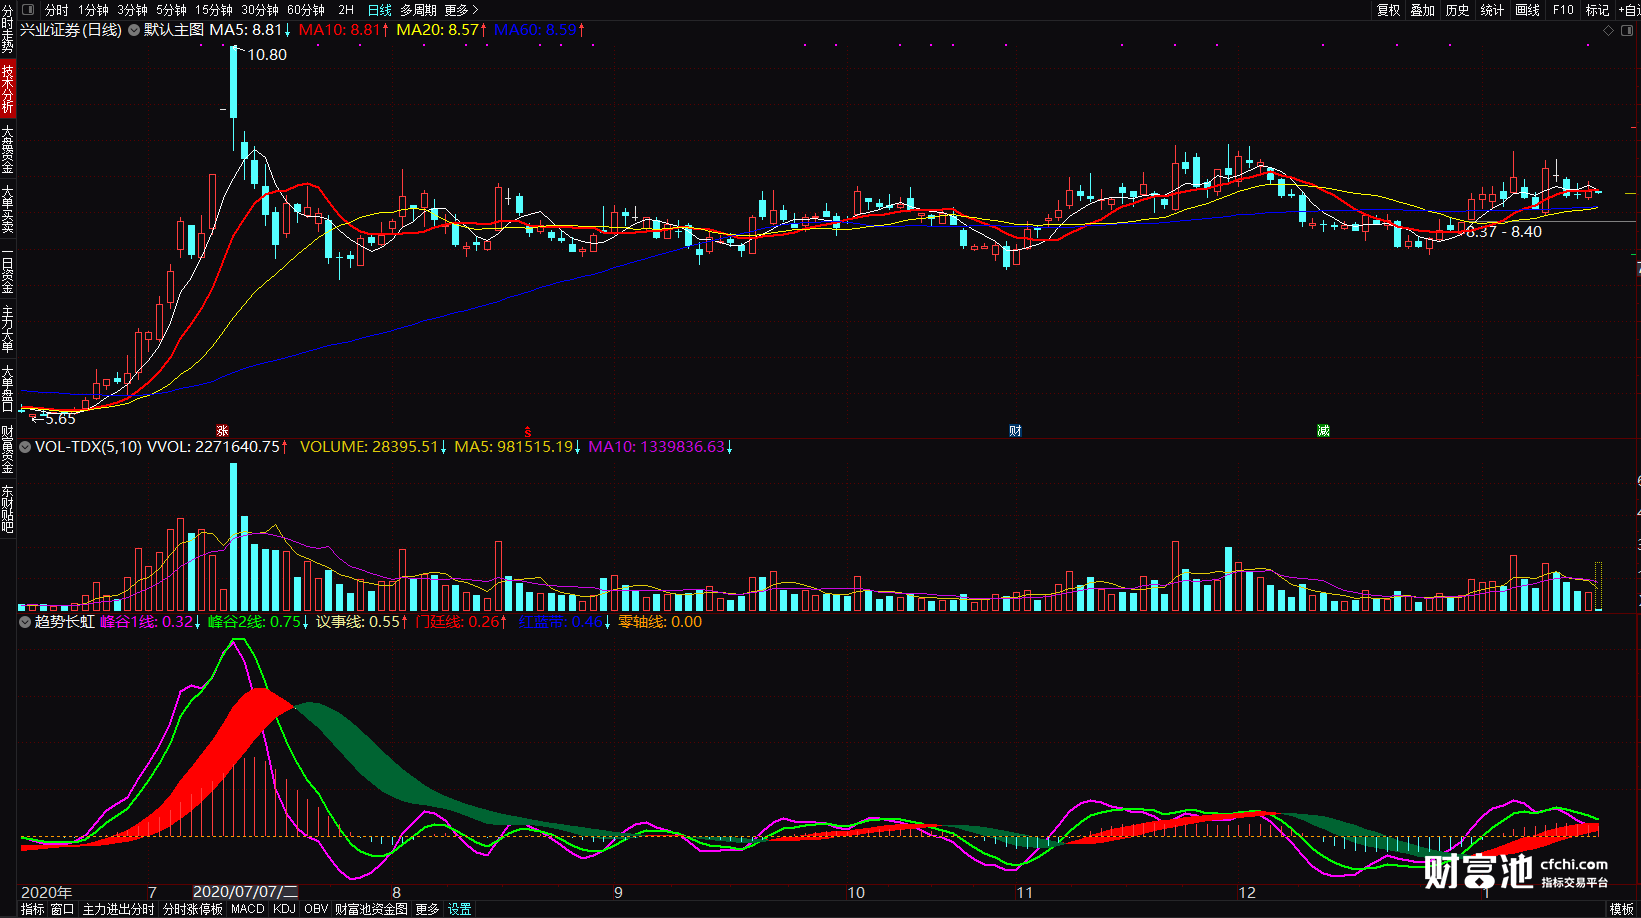
Task: Select the 主力进出分时 indicator
Action: [118, 909]
